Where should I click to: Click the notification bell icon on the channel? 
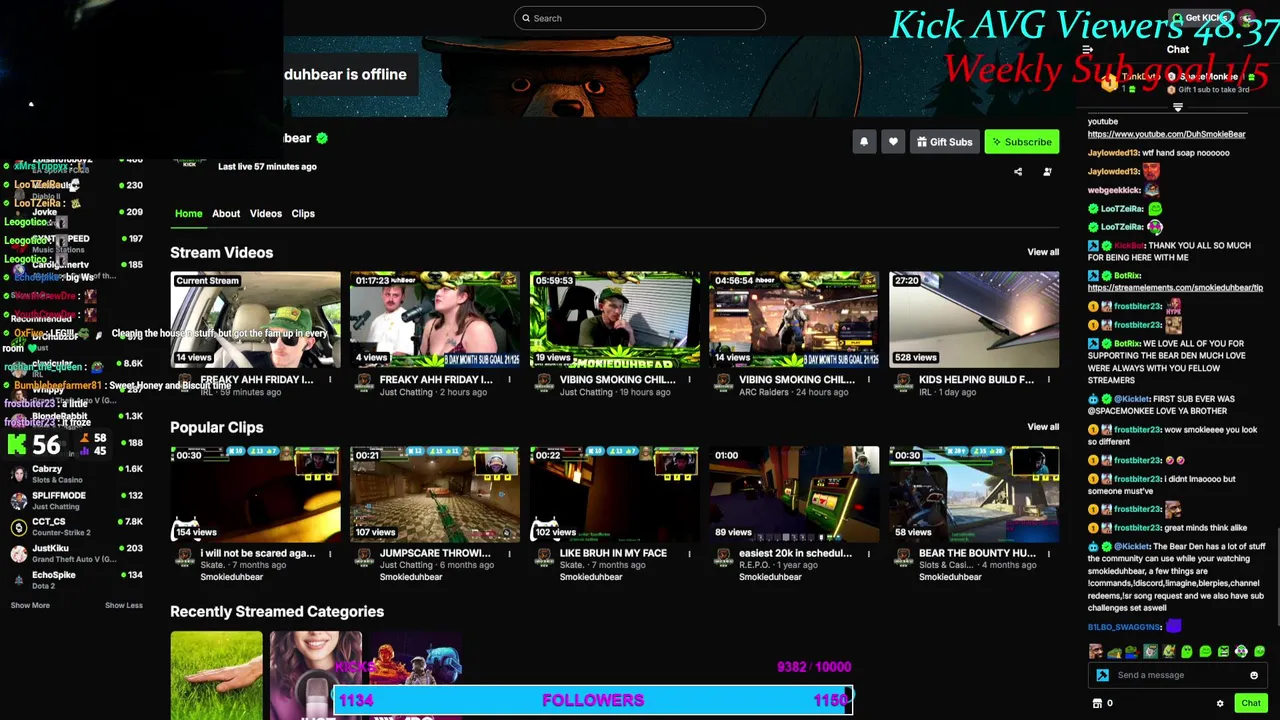[x=864, y=142]
